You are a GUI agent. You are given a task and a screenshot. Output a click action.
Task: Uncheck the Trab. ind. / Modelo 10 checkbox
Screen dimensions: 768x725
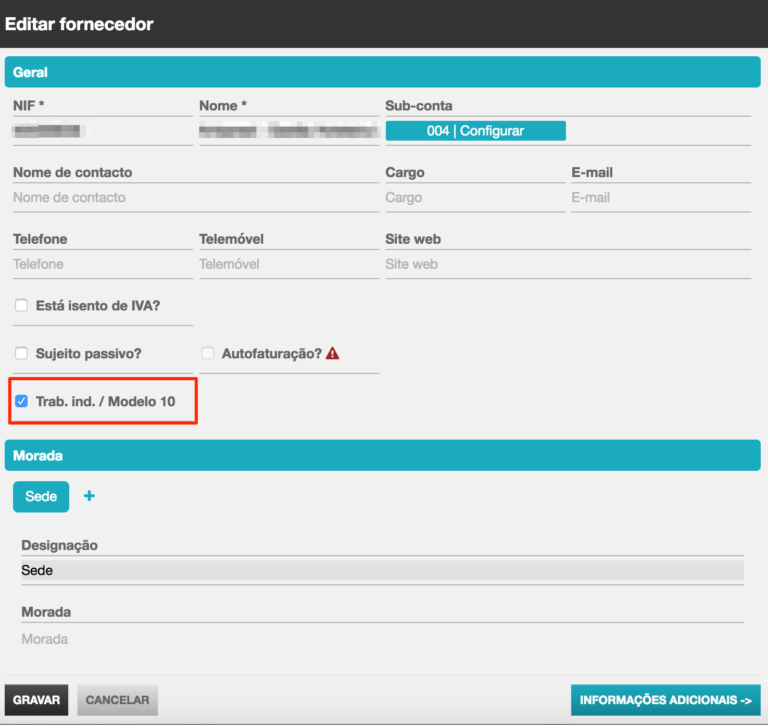[x=22, y=401]
